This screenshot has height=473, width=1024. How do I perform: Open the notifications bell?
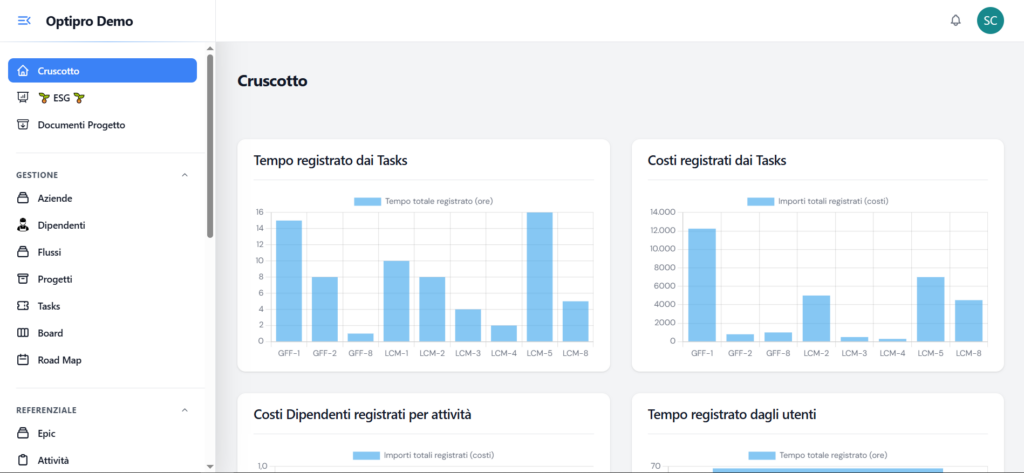[955, 21]
